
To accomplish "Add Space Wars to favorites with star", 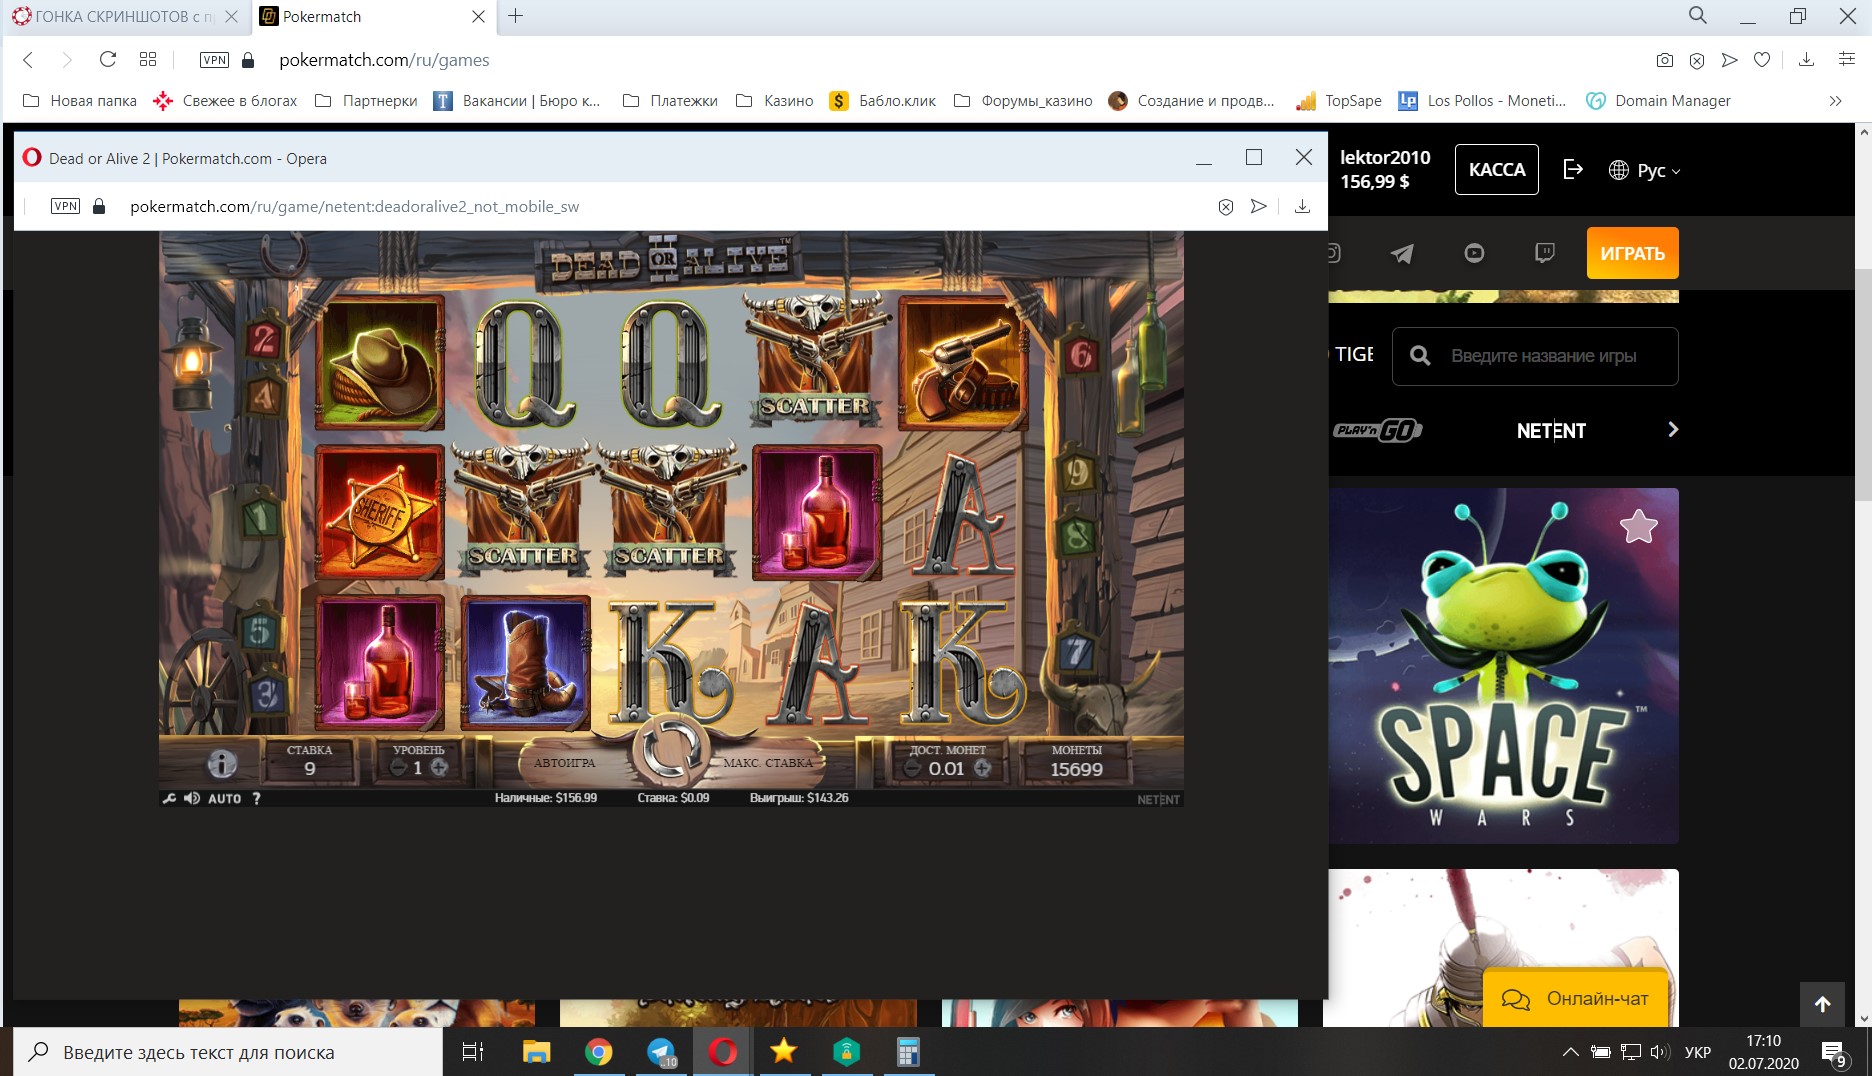I will point(1638,526).
